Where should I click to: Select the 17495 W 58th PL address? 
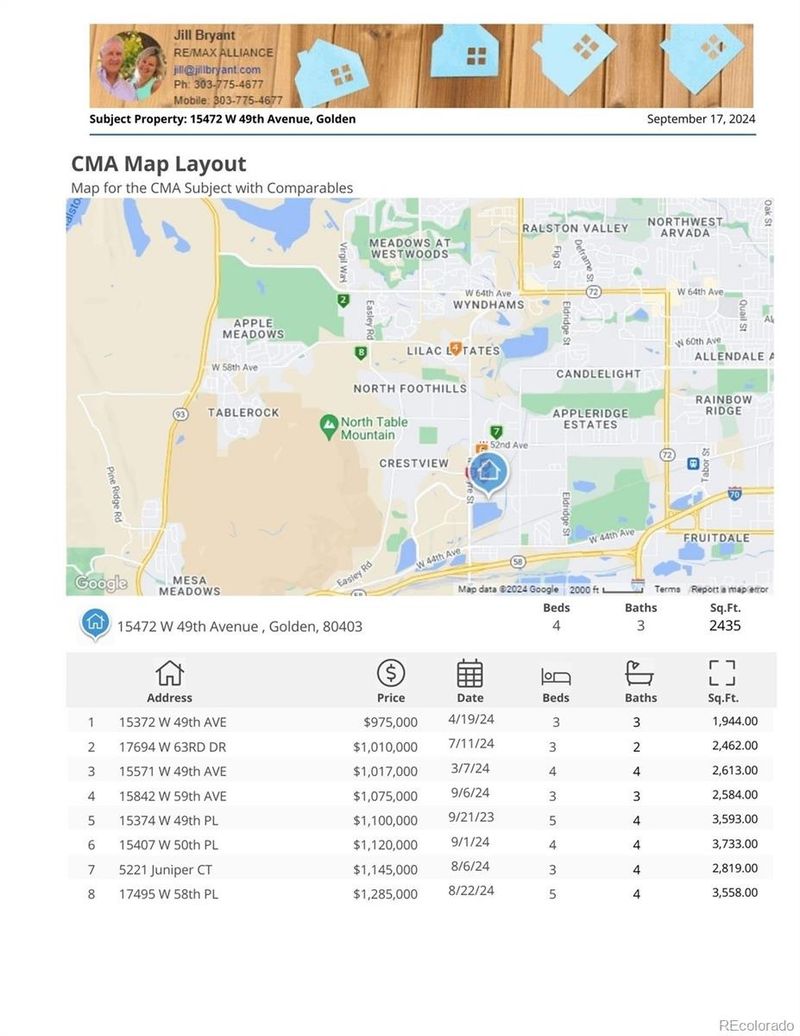168,894
